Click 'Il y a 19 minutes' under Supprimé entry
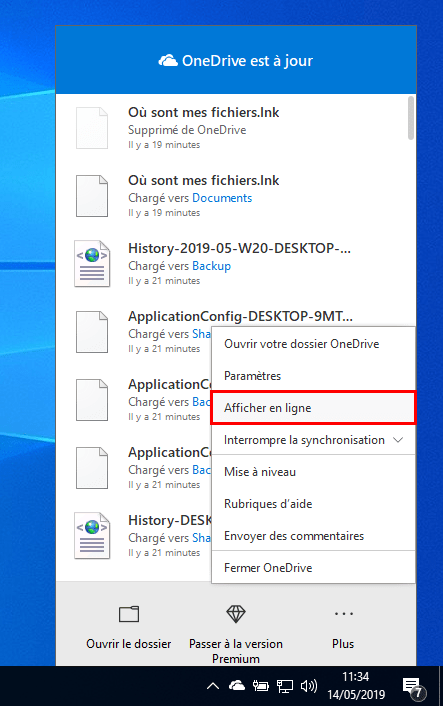Screen dimensions: 443x706 164,145
